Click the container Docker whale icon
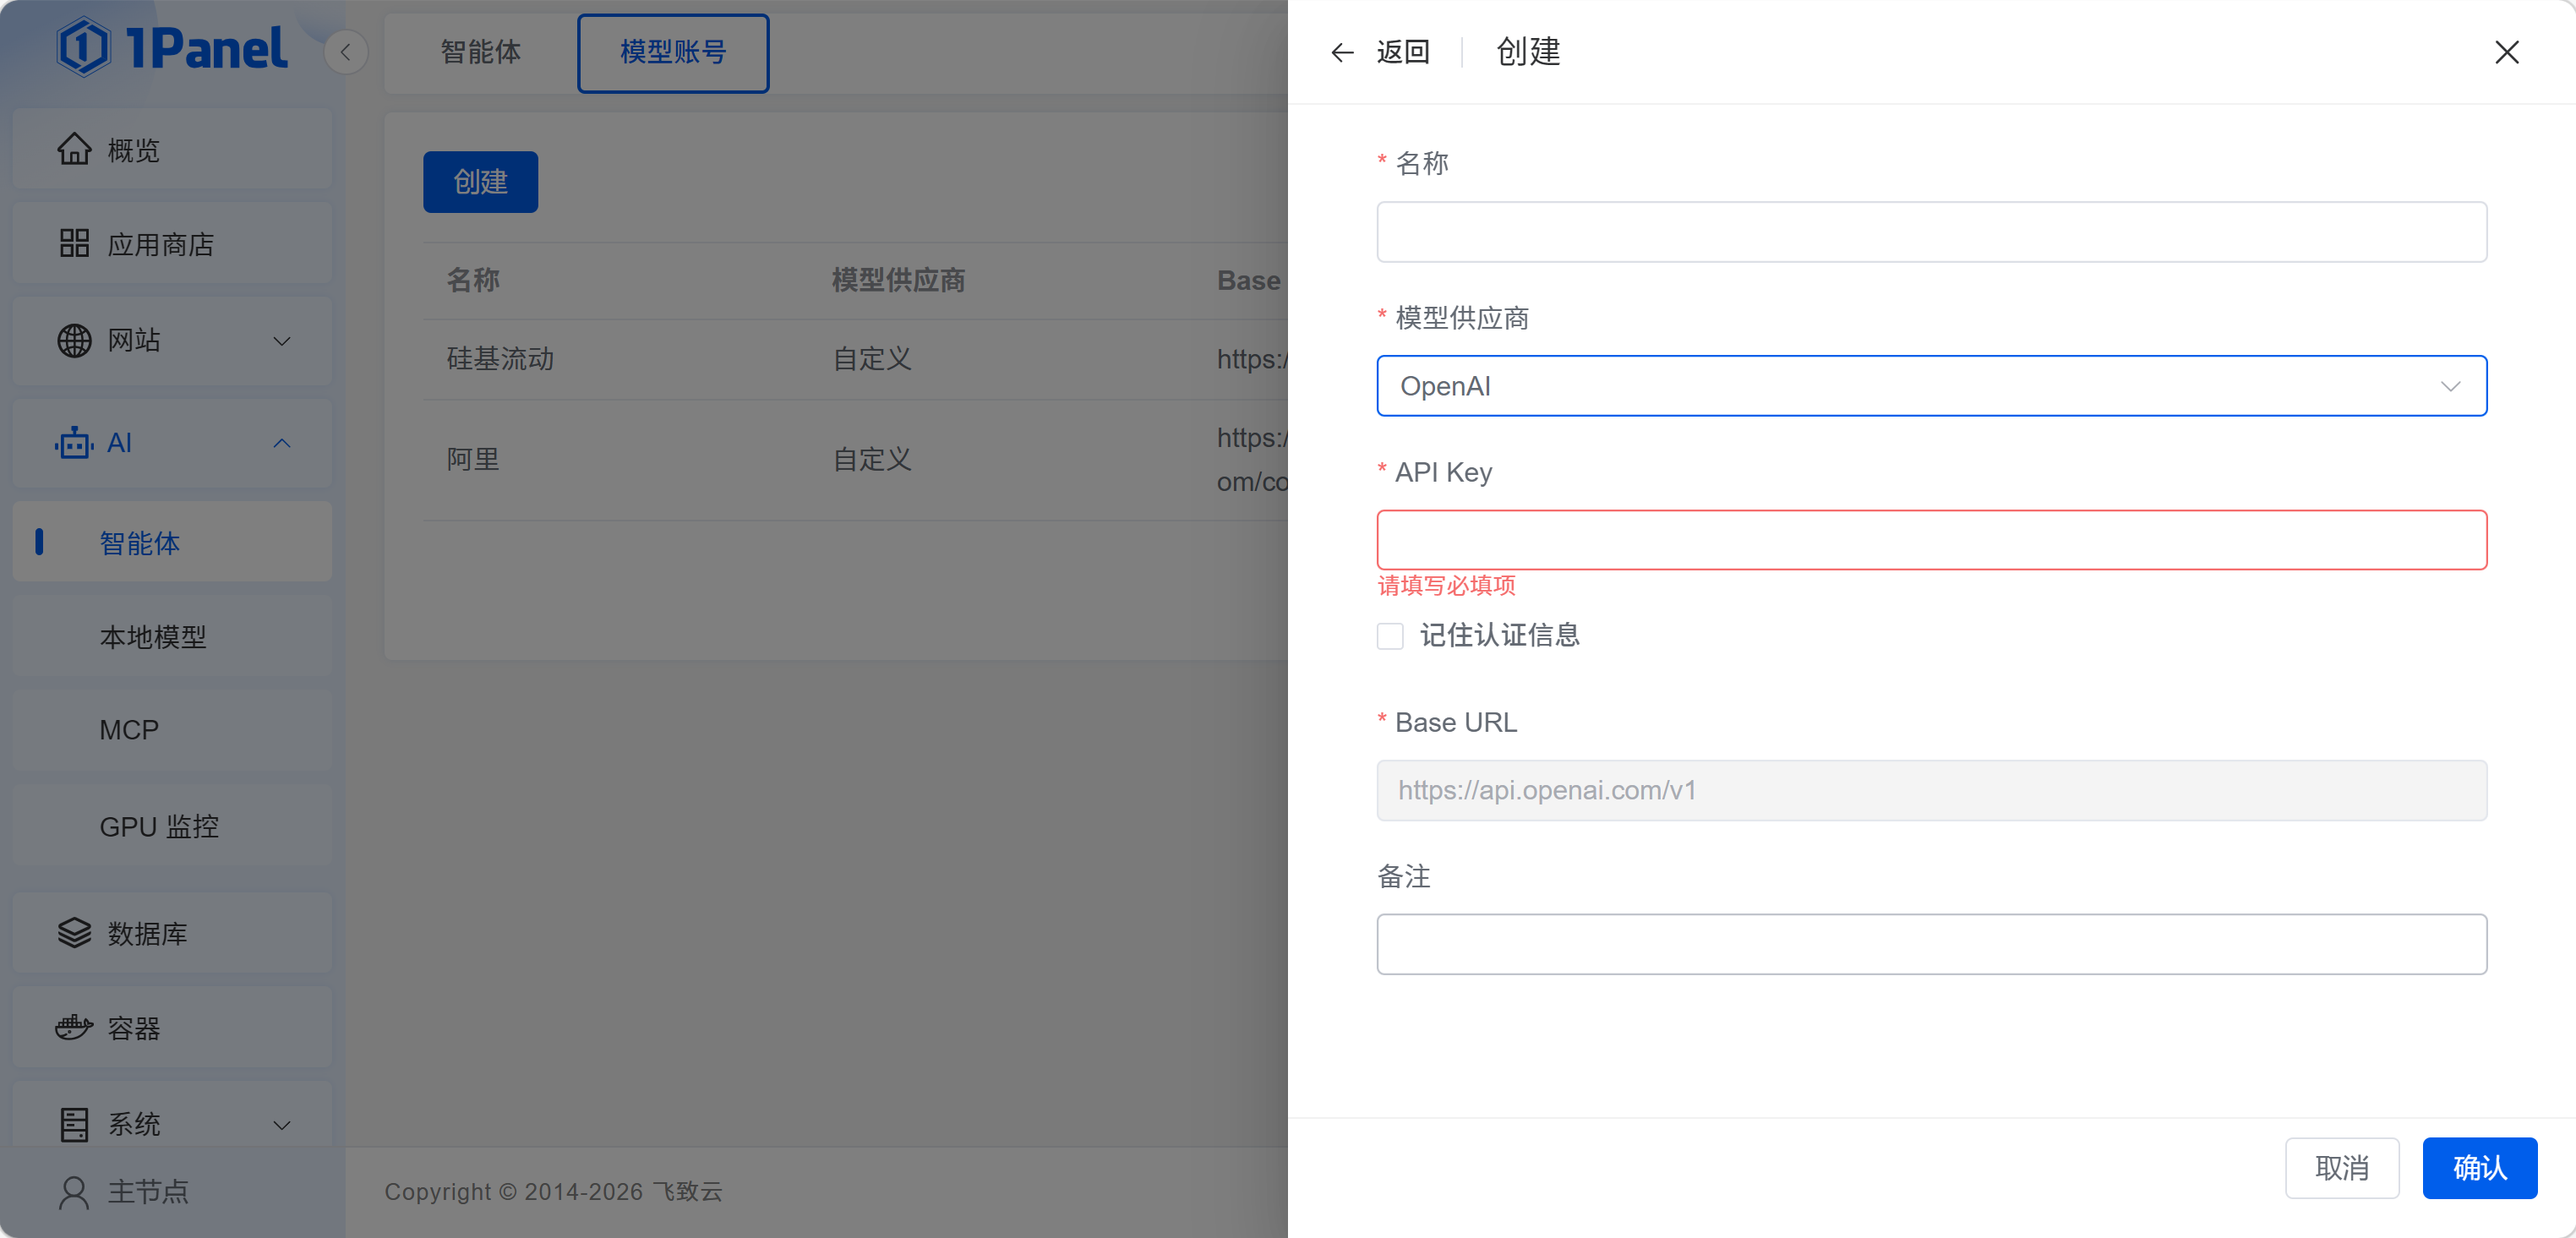2576x1238 pixels. (x=74, y=1028)
